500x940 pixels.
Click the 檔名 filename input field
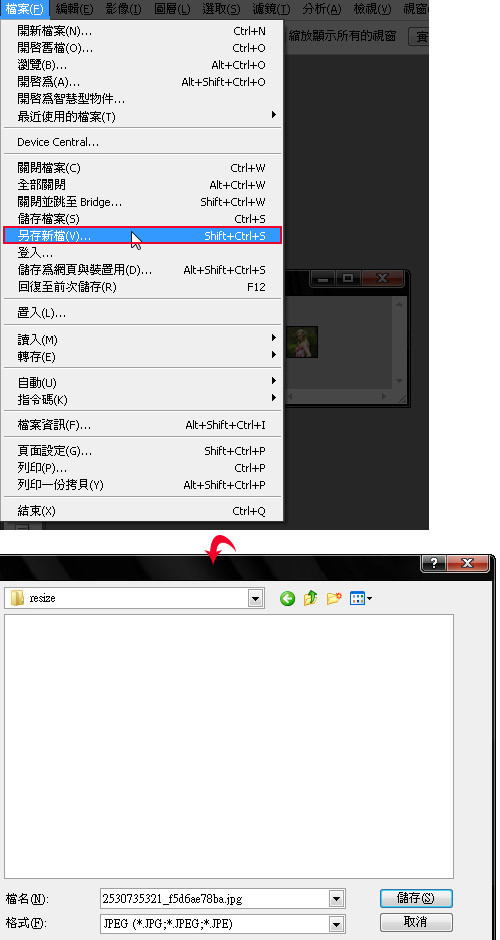click(215, 899)
